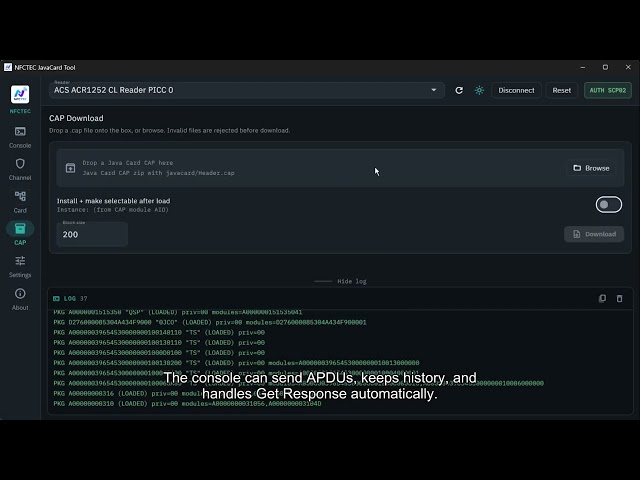Maximize the NFCTEC JavaCard Tool window

click(605, 67)
